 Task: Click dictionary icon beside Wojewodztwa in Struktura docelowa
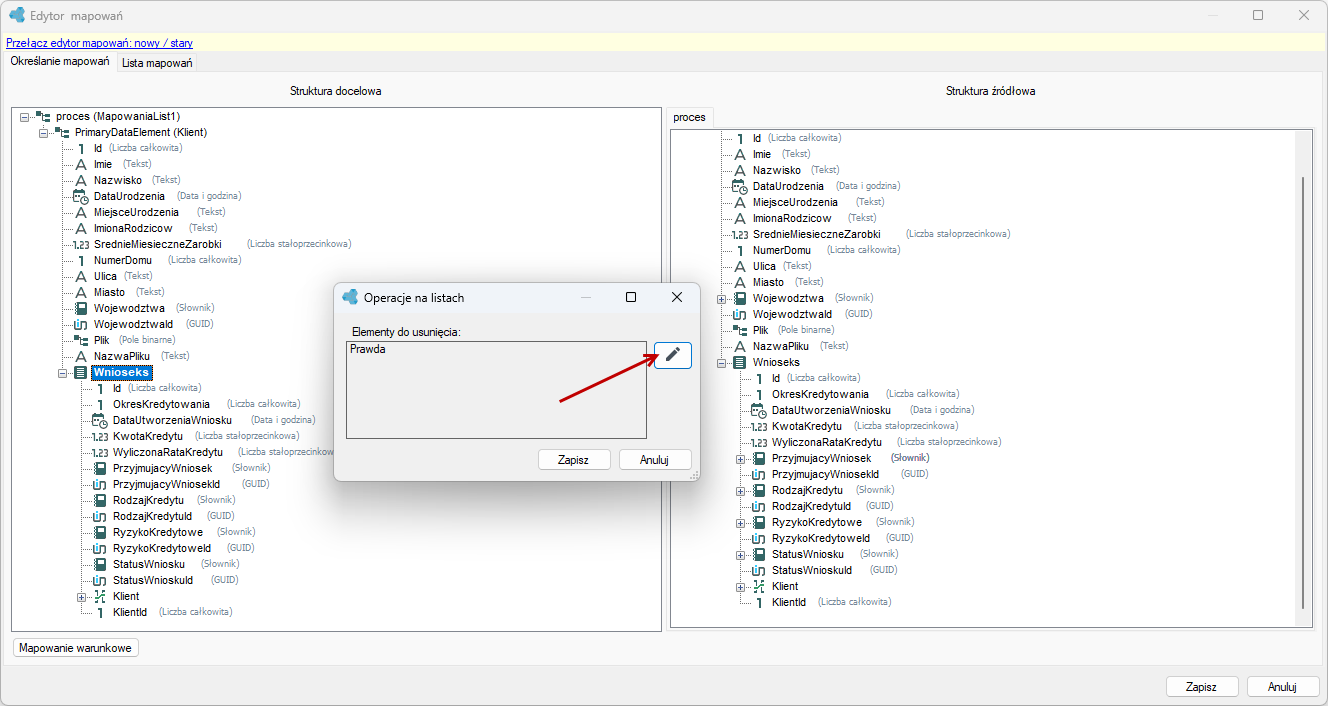coord(83,308)
